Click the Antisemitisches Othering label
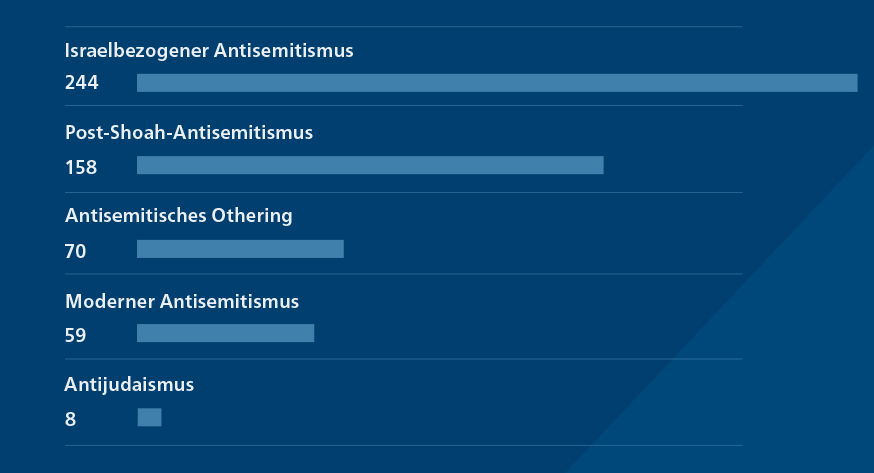874x473 pixels. coord(178,216)
